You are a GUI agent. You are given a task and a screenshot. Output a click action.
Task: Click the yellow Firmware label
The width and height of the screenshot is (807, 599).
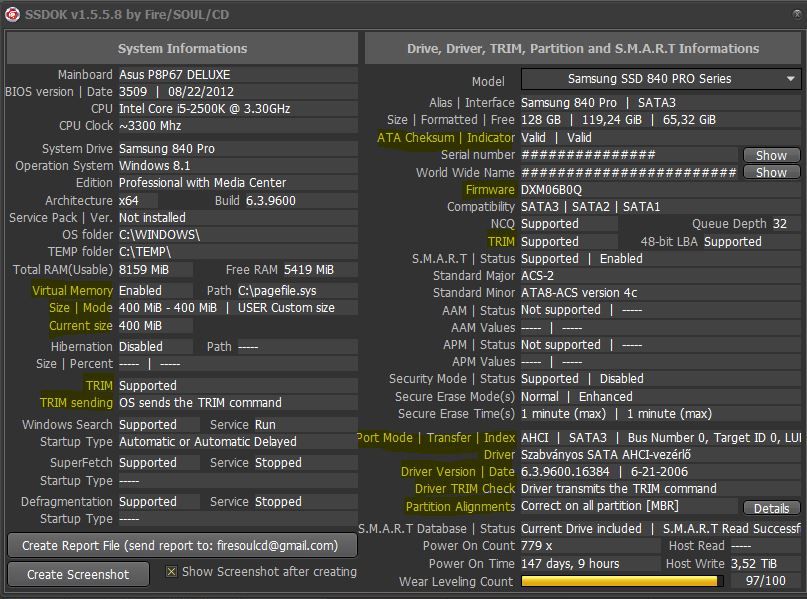489,190
